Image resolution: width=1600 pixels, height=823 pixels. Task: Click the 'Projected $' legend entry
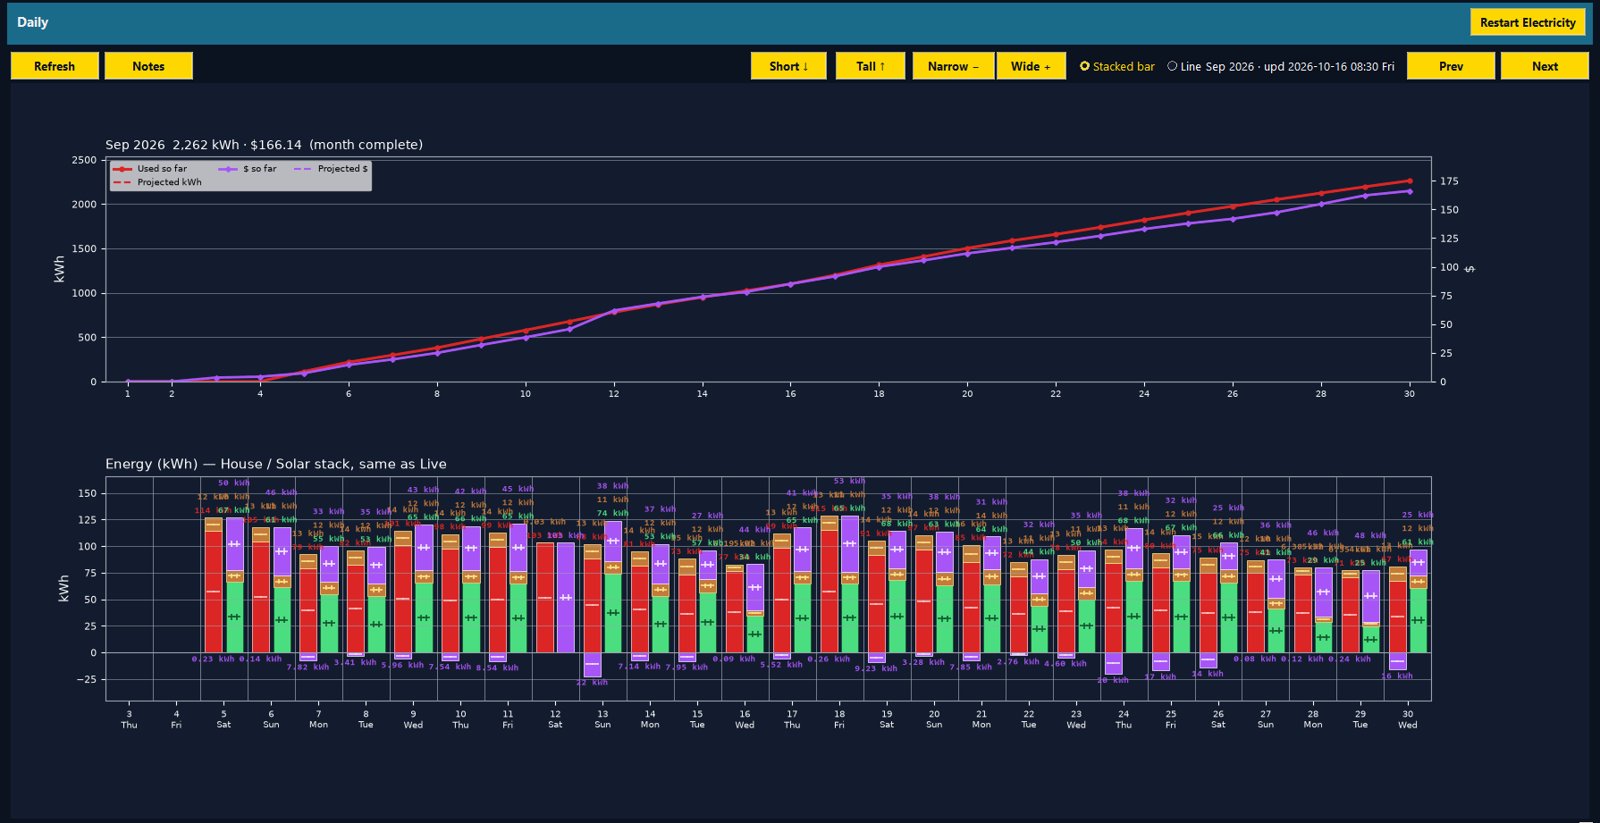pyautogui.click(x=331, y=169)
